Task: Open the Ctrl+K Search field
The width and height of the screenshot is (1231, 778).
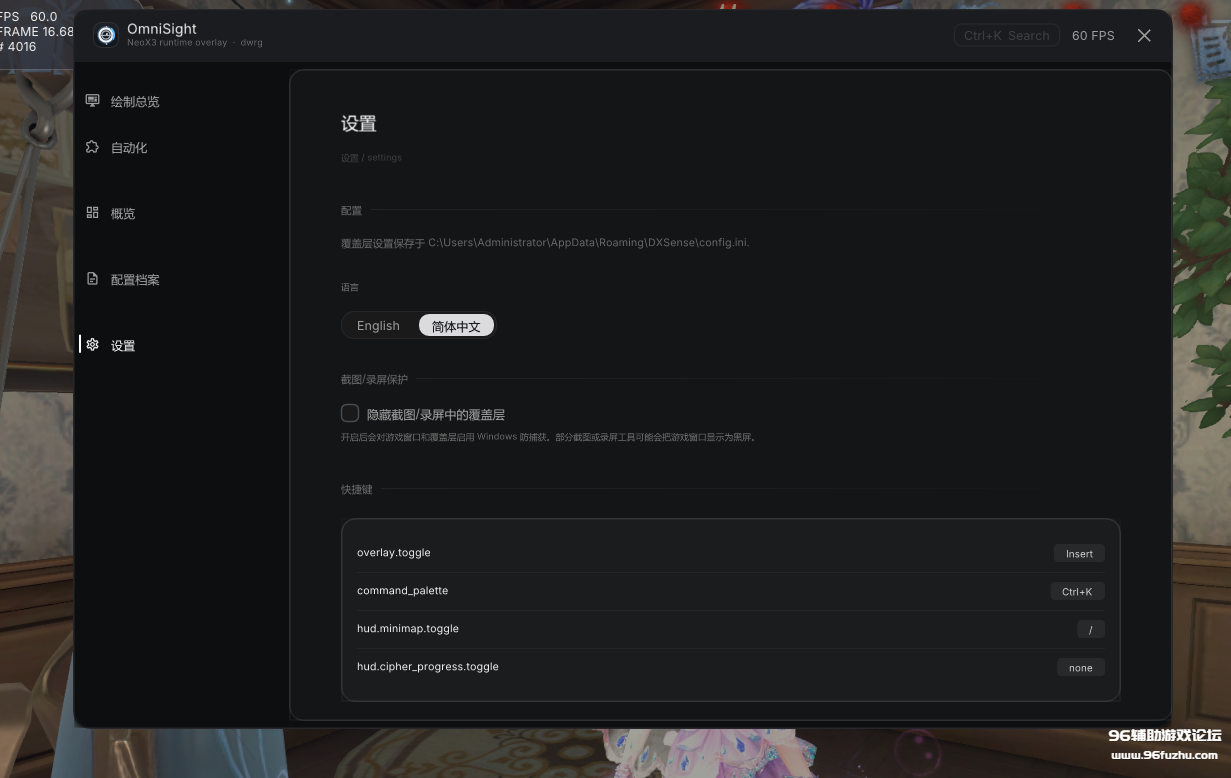Action: click(x=1006, y=35)
